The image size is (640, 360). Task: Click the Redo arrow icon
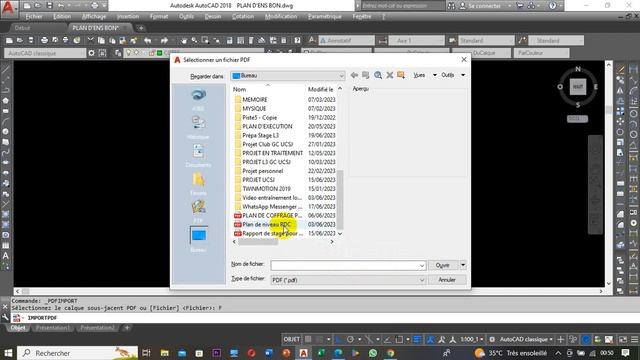(x=164, y=40)
